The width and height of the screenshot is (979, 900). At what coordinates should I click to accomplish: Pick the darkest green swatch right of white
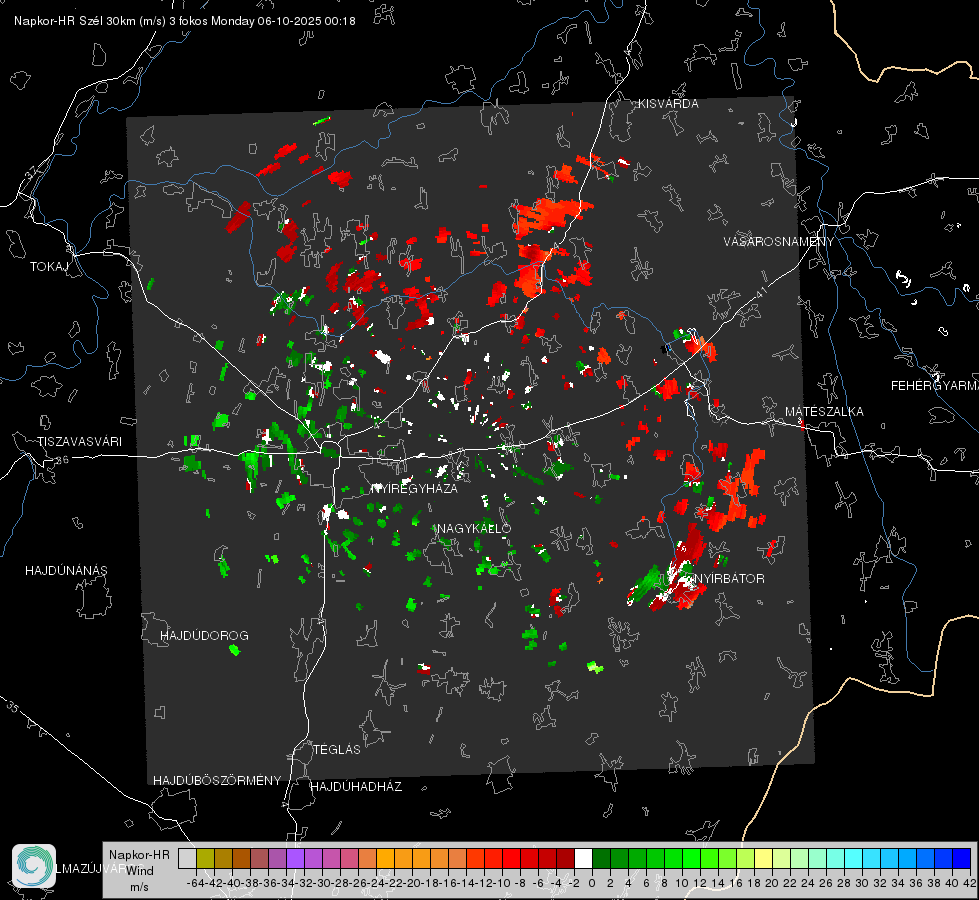click(601, 858)
